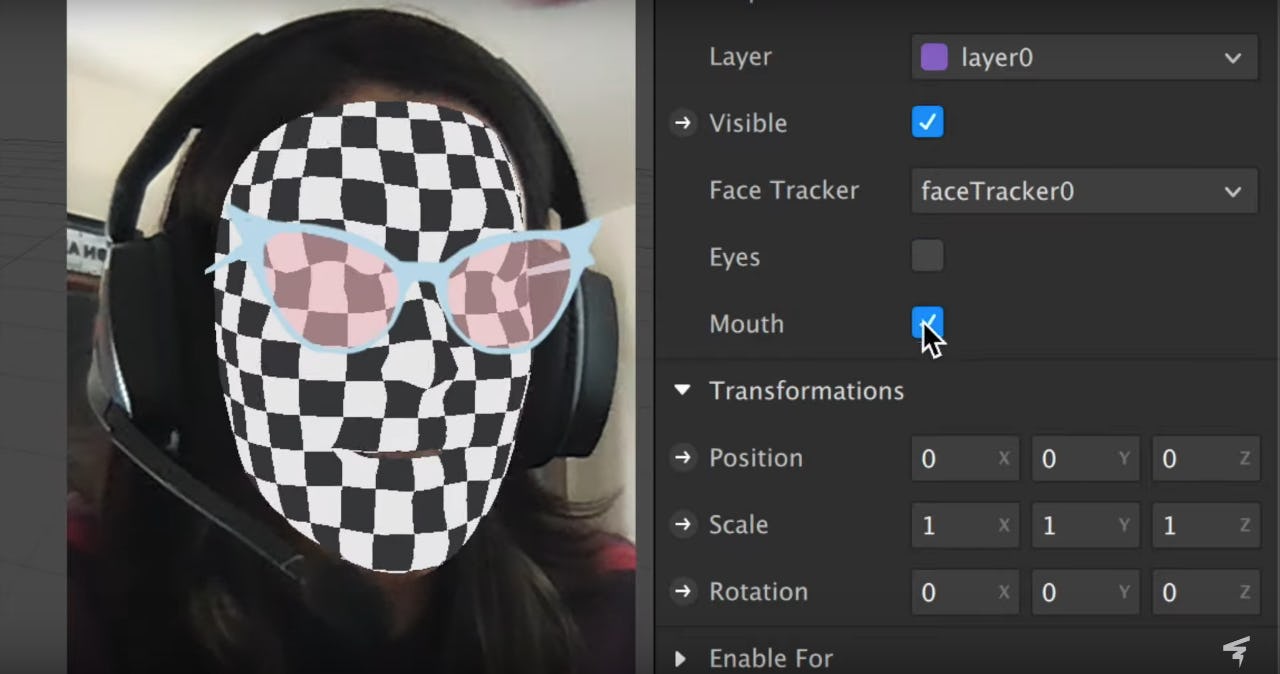
Task: Click the Spark logo at bottom right
Action: 1237,649
